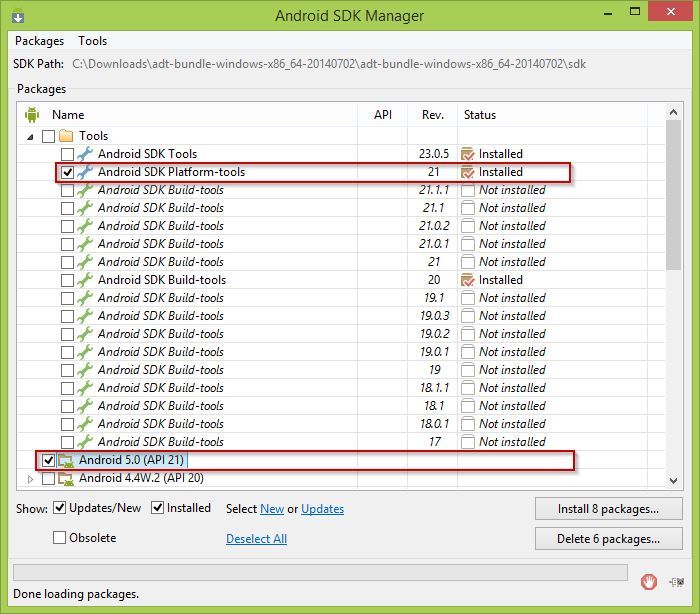Click the SDK Path text
700x614 pixels.
(x=329, y=64)
